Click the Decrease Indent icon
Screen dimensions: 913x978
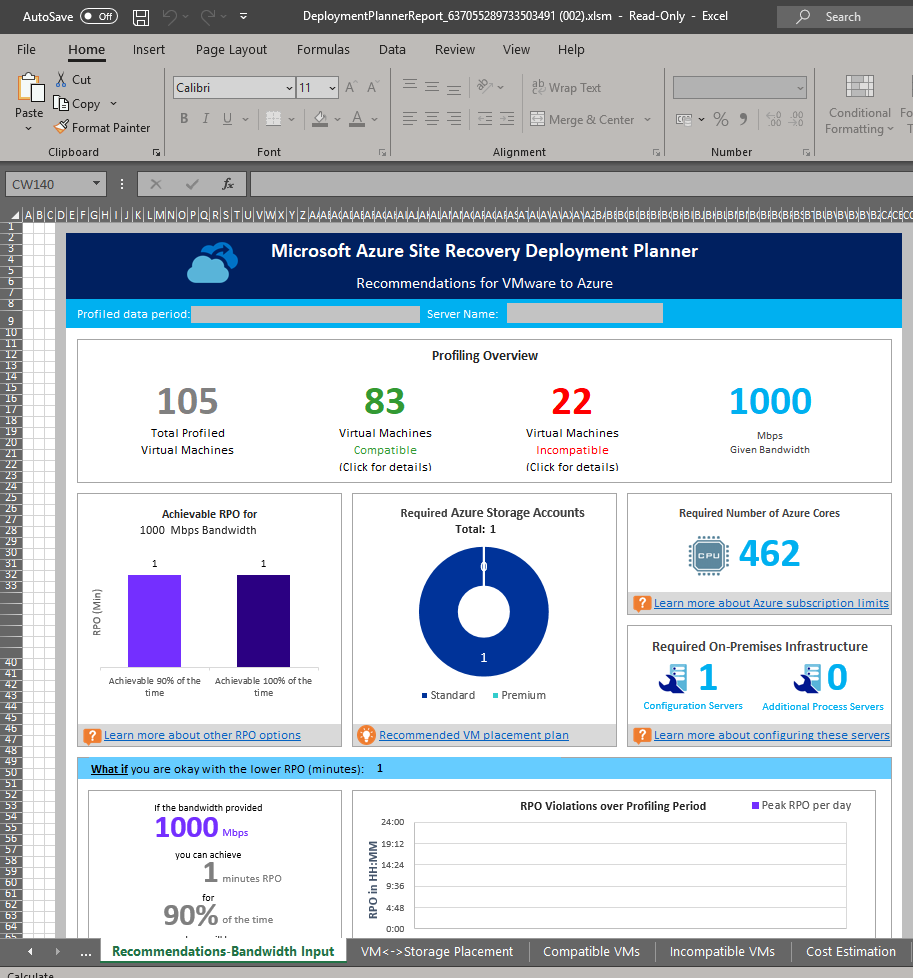(485, 119)
